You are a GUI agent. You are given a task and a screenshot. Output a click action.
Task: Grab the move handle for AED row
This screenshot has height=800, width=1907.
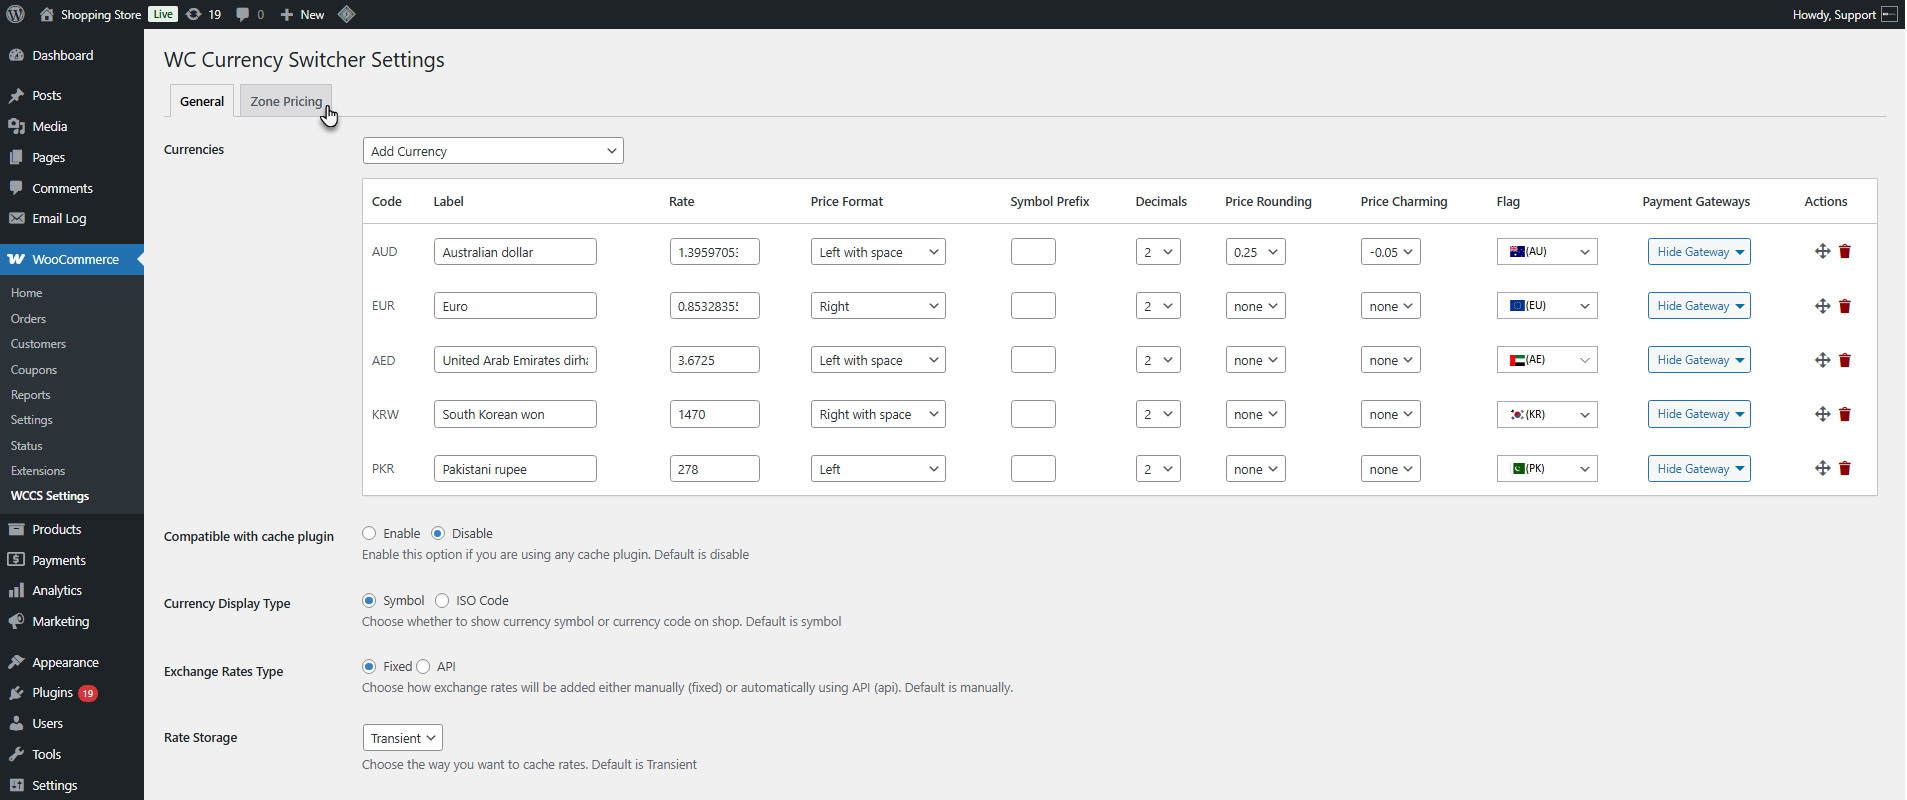(1822, 360)
